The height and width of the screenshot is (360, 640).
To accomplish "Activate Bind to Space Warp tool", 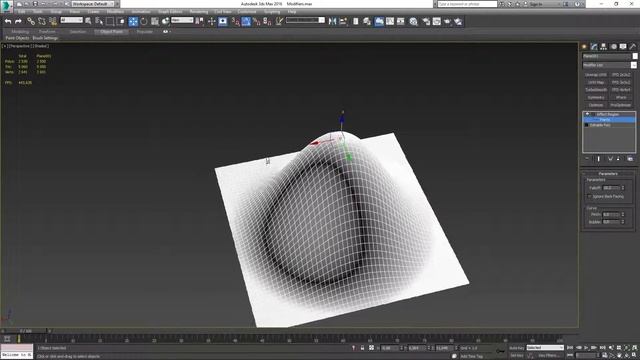I will click(53, 21).
